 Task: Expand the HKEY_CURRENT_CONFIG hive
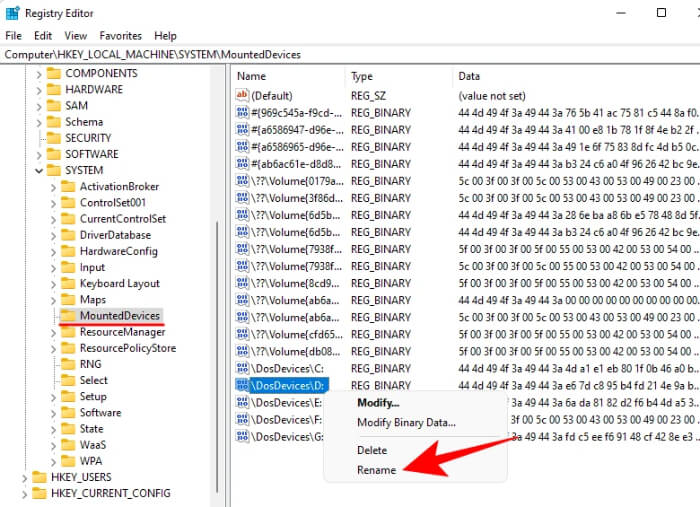pos(25,494)
